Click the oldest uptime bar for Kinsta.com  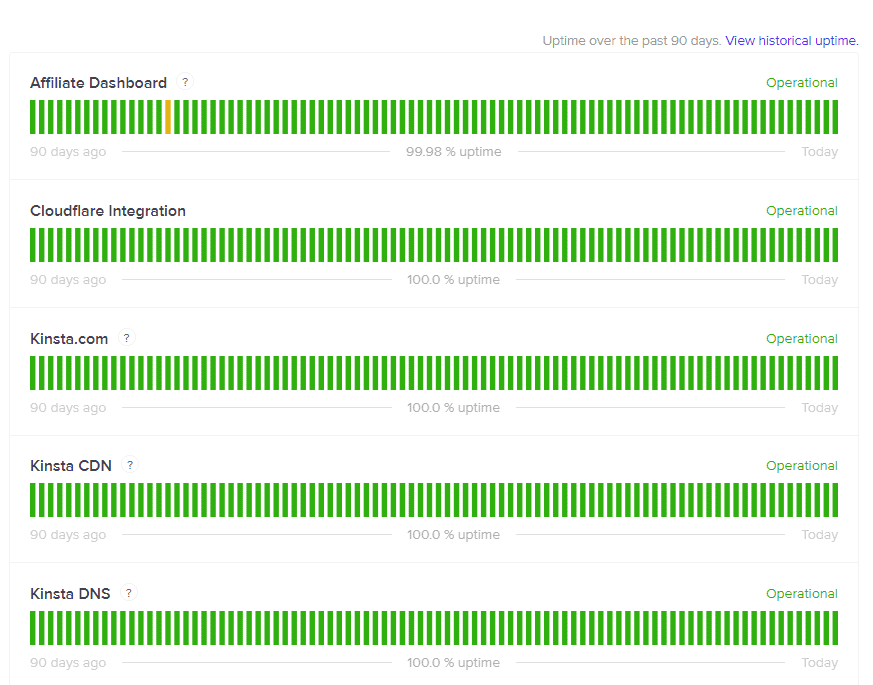(34, 373)
